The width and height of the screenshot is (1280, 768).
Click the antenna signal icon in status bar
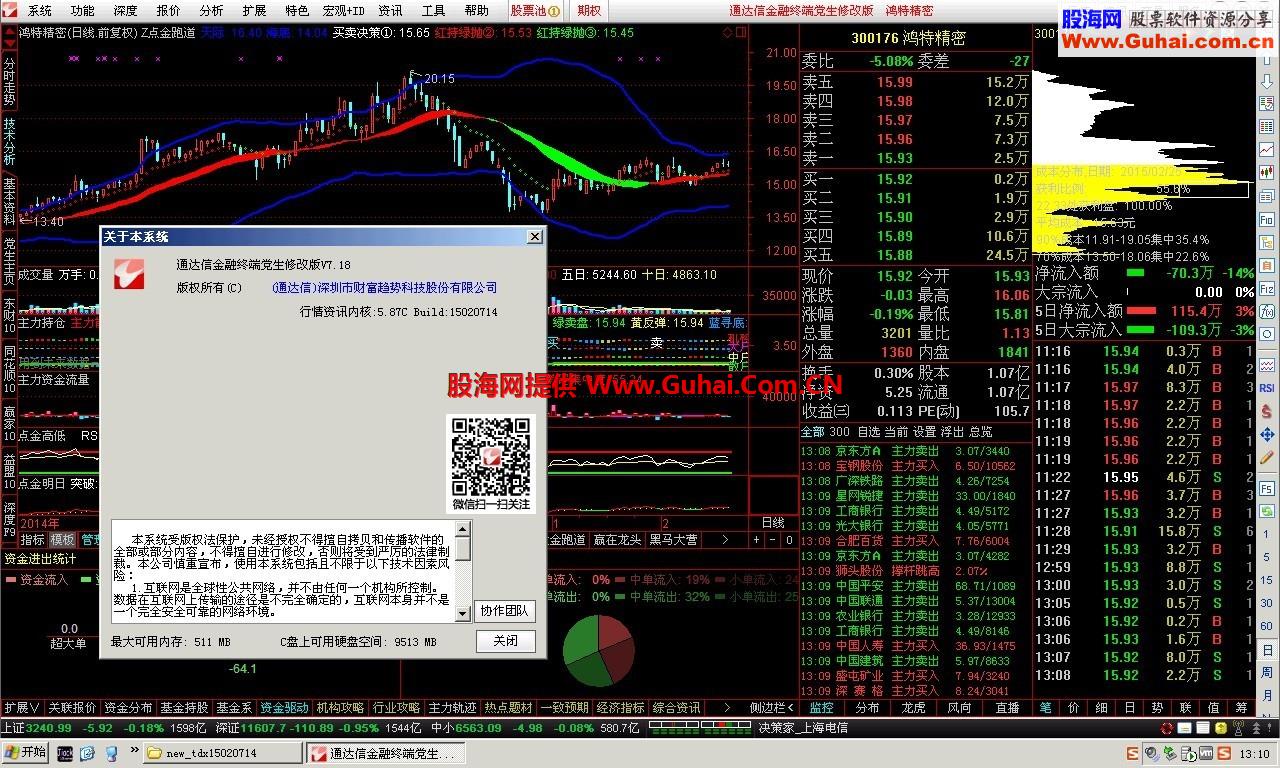click(1238, 728)
